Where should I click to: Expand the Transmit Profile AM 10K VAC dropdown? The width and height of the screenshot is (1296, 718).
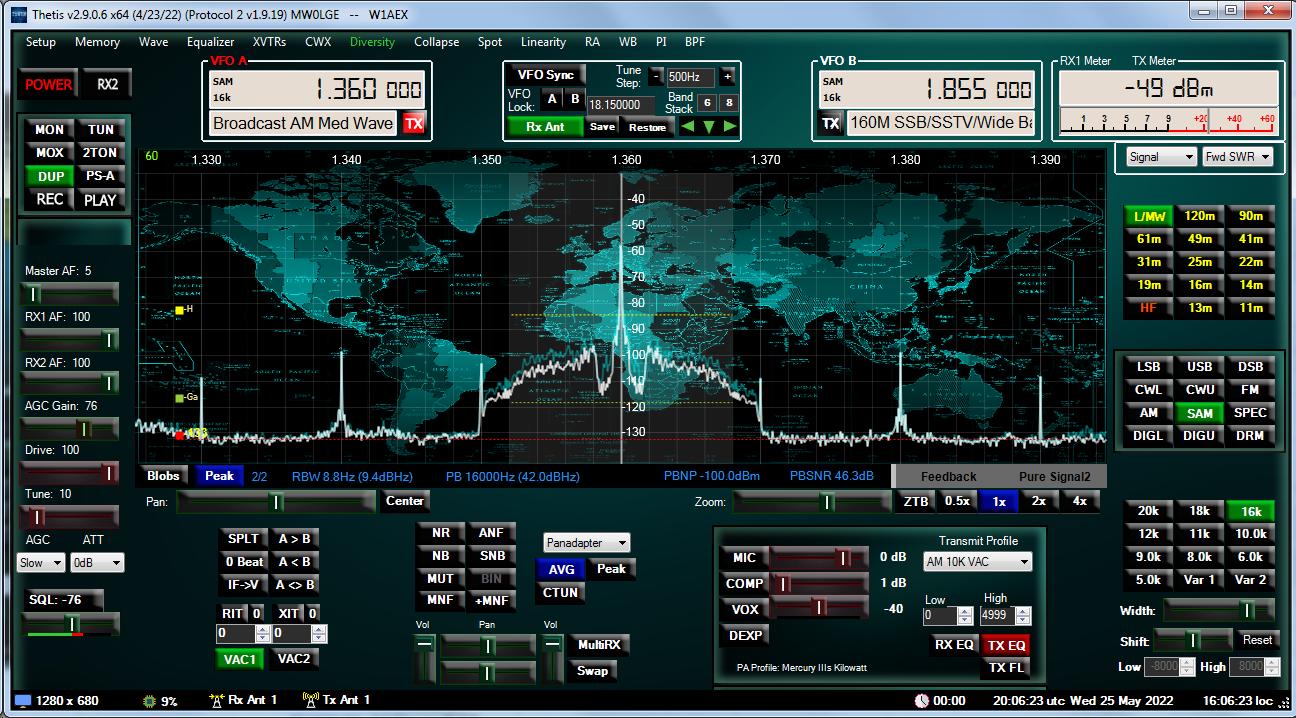(977, 562)
